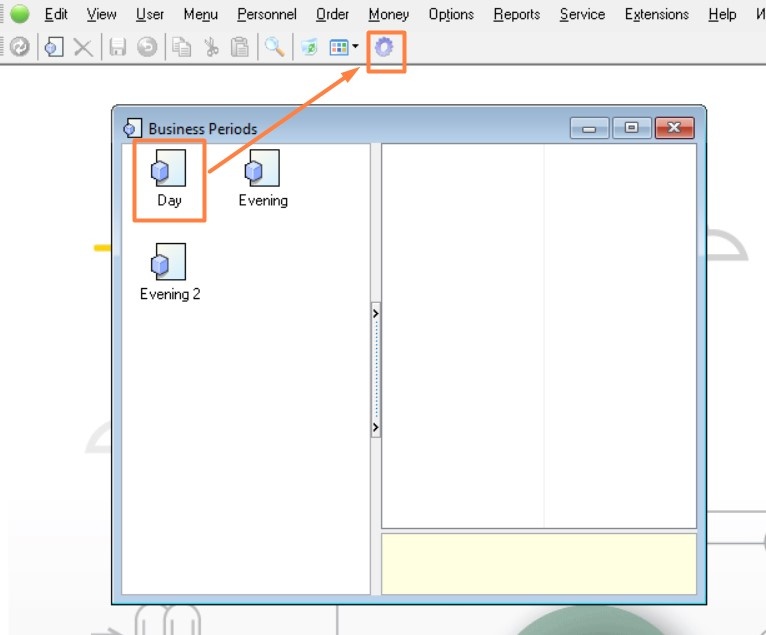
Task: Click the save floppy disk icon
Action: click(118, 47)
